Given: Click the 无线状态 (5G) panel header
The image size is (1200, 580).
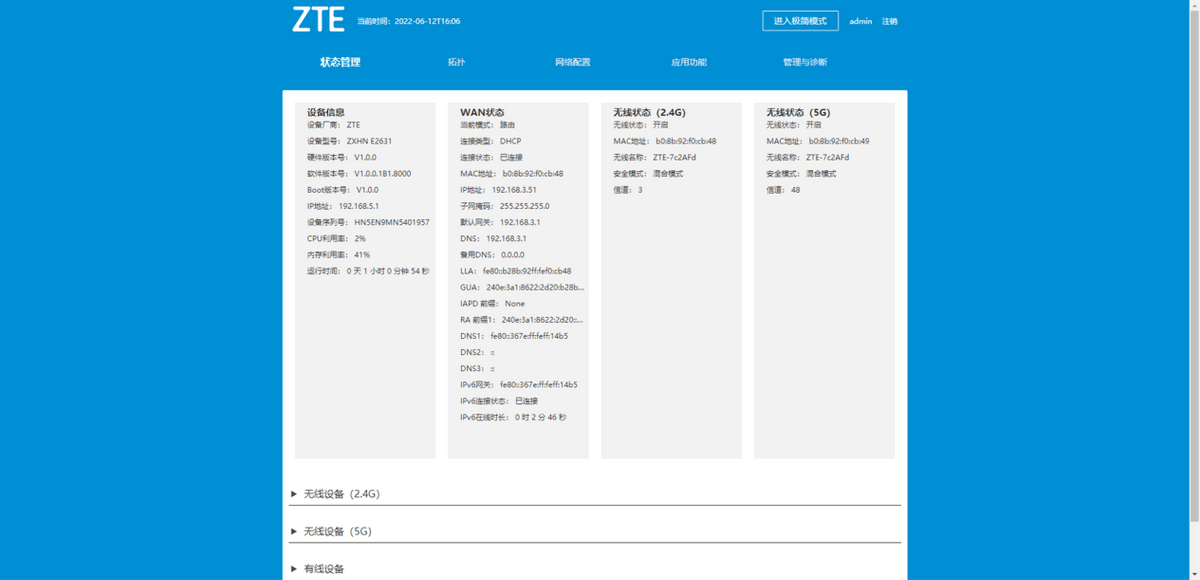Looking at the screenshot, I should [x=802, y=111].
